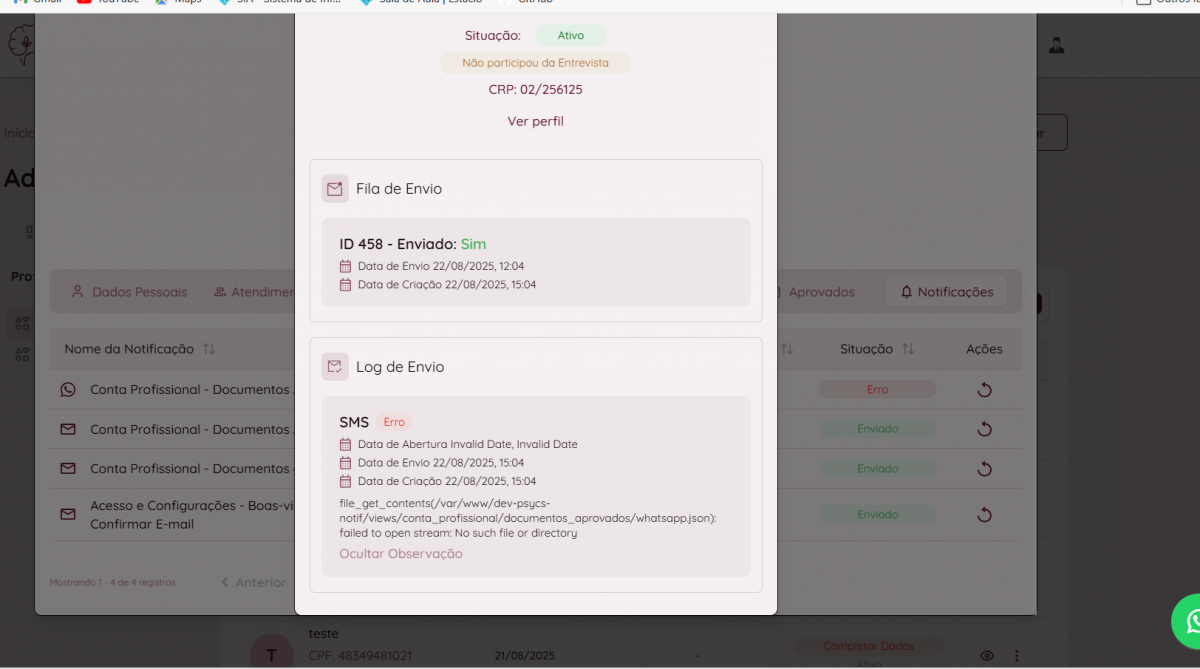Click the email icon beside Acesso e Configurações
Viewport: 1200px width, 669px height.
pyautogui.click(x=68, y=515)
